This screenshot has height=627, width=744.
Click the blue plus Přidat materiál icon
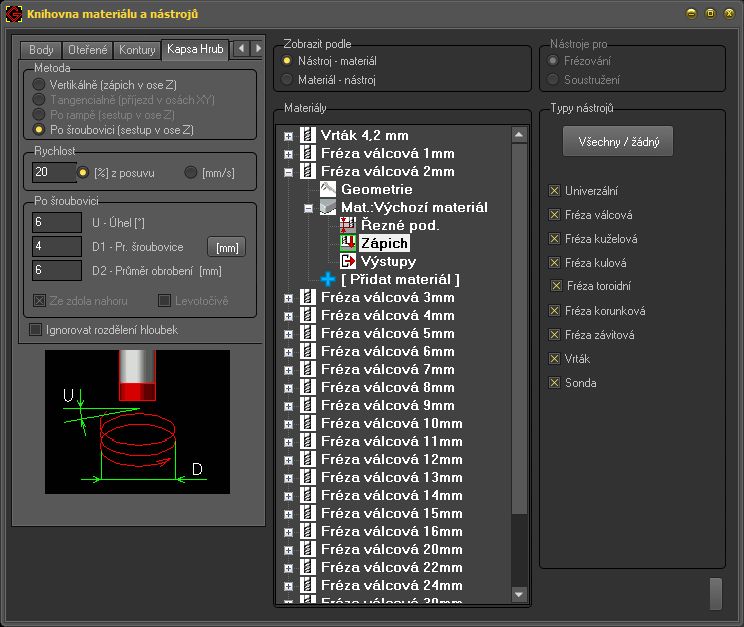329,279
